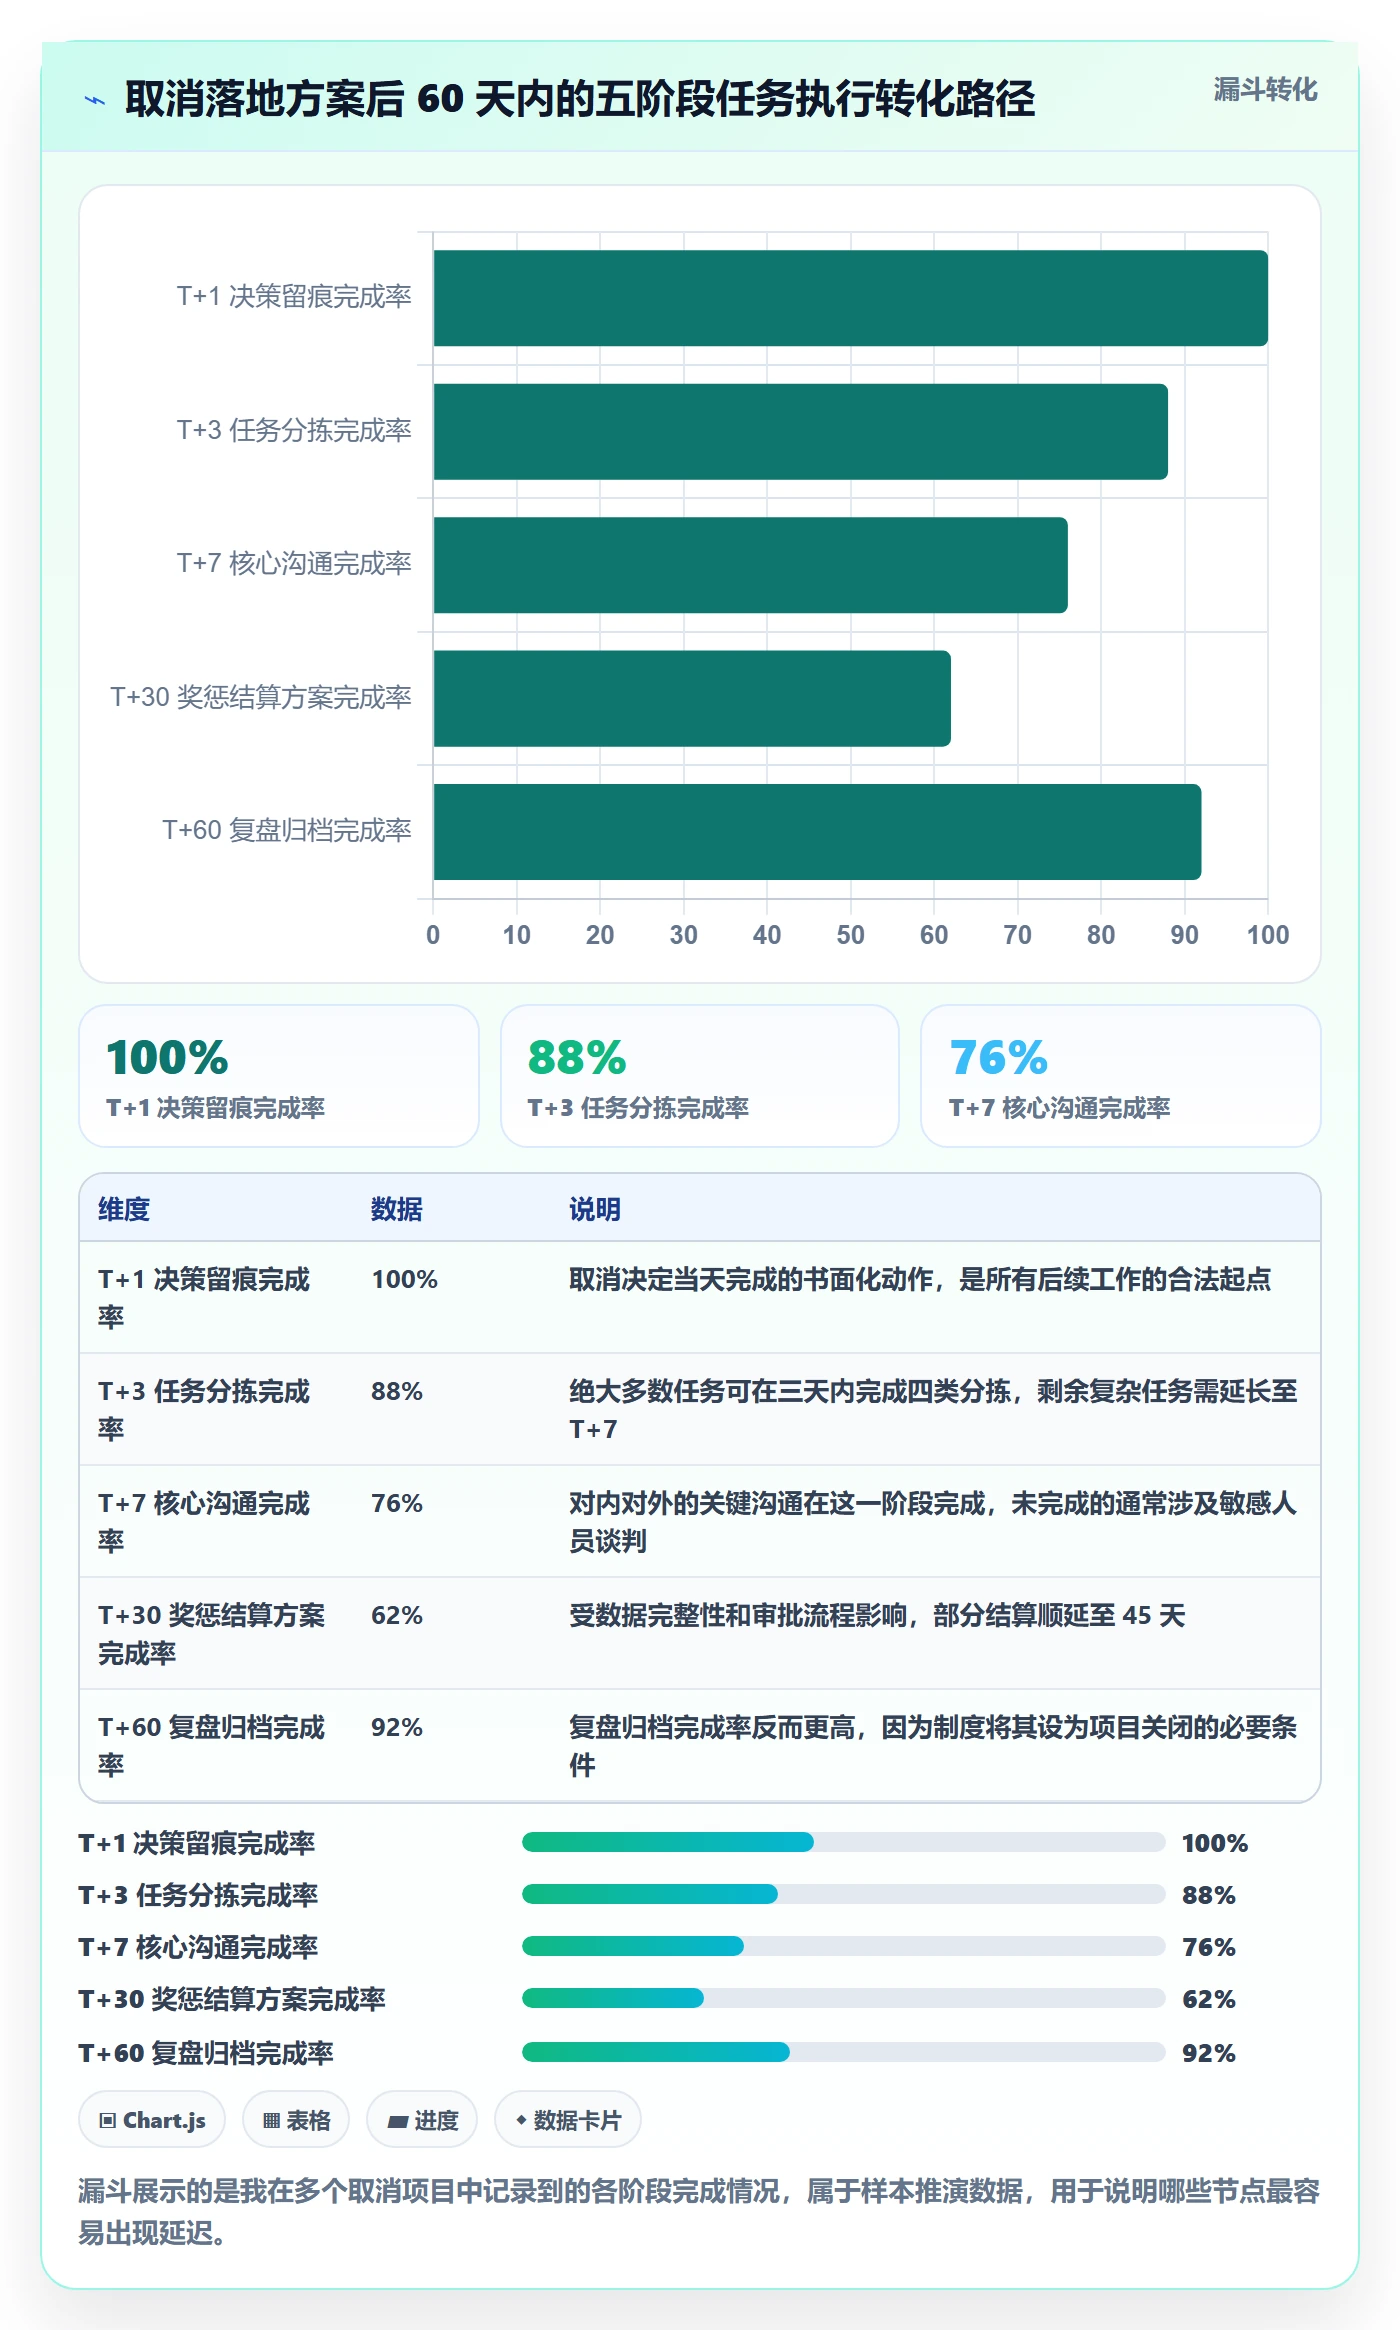Open the 100% data card
1400x2330 pixels.
click(279, 1076)
